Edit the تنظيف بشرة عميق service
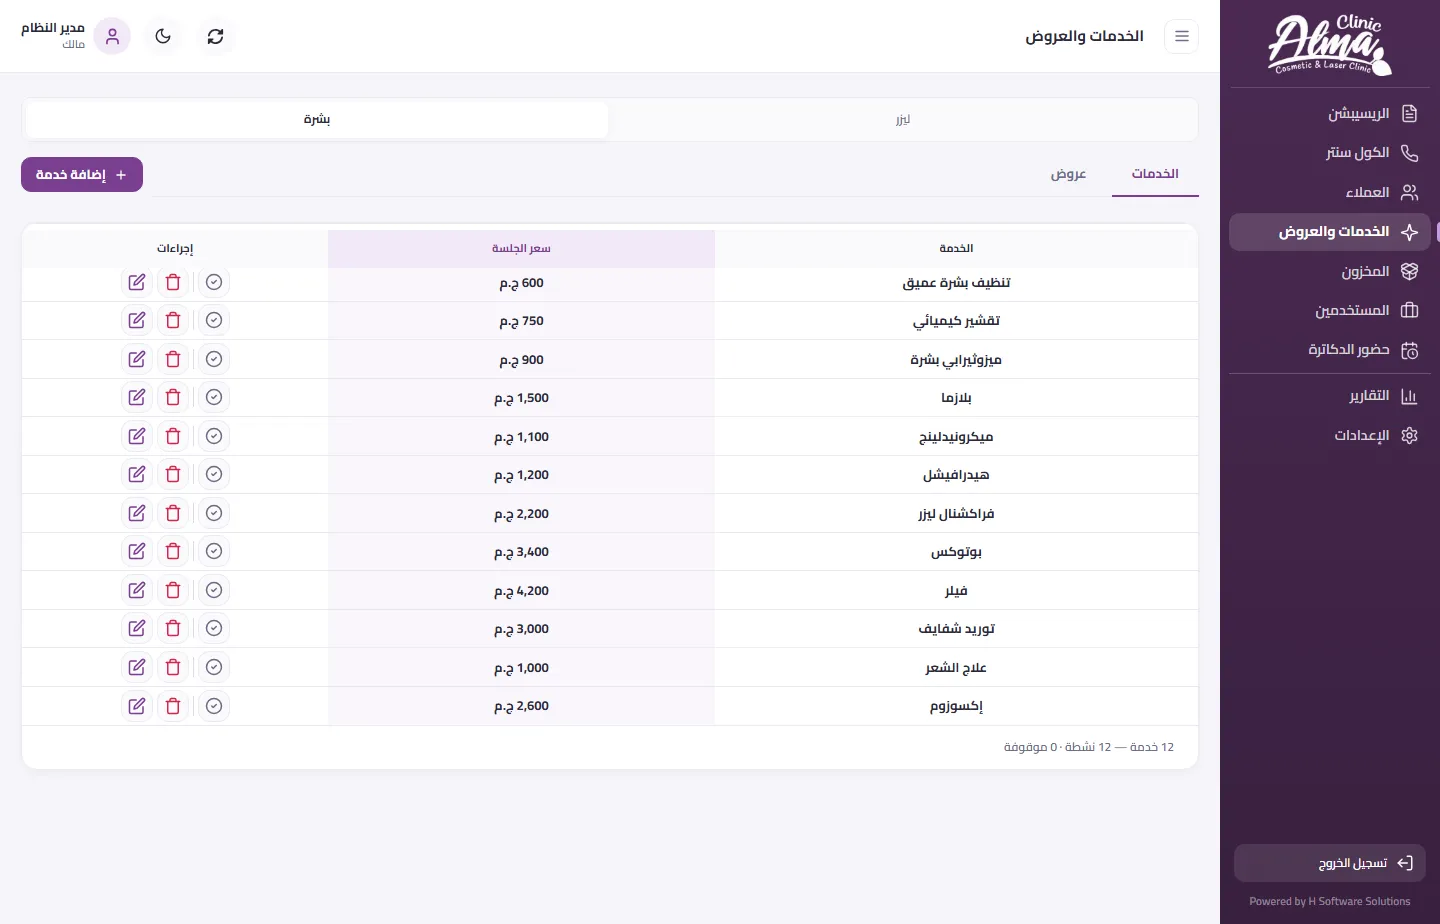Image resolution: width=1440 pixels, height=924 pixels. pyautogui.click(x=137, y=282)
